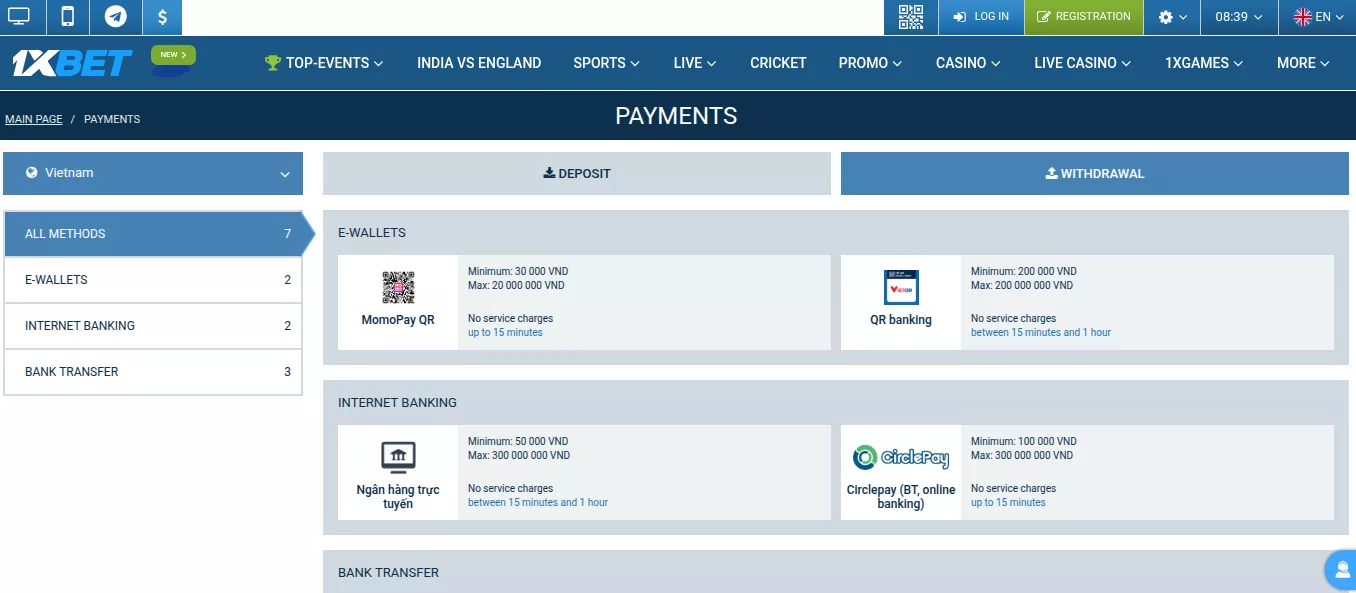Open the desktop app icon
Screen dimensions: 1356x593
click(x=19, y=17)
